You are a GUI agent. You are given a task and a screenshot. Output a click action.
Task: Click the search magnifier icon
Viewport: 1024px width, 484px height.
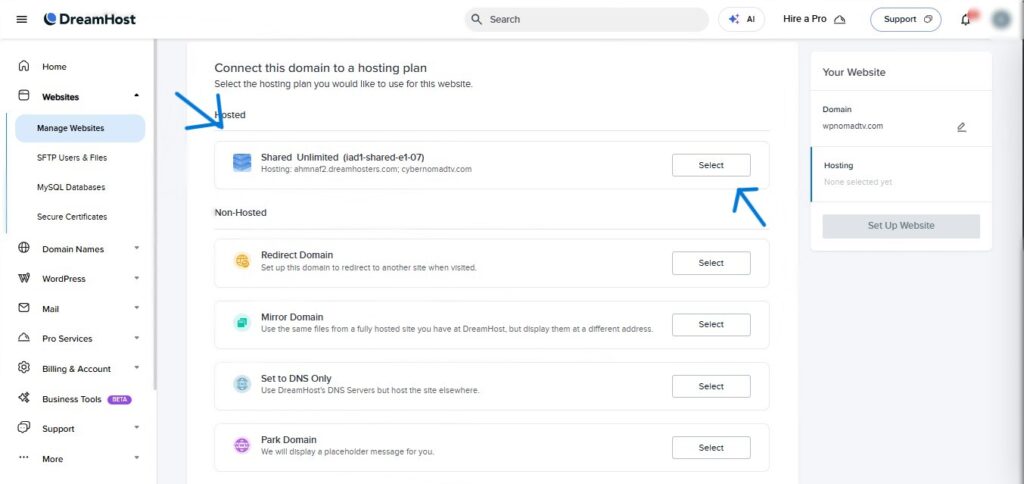[477, 20]
